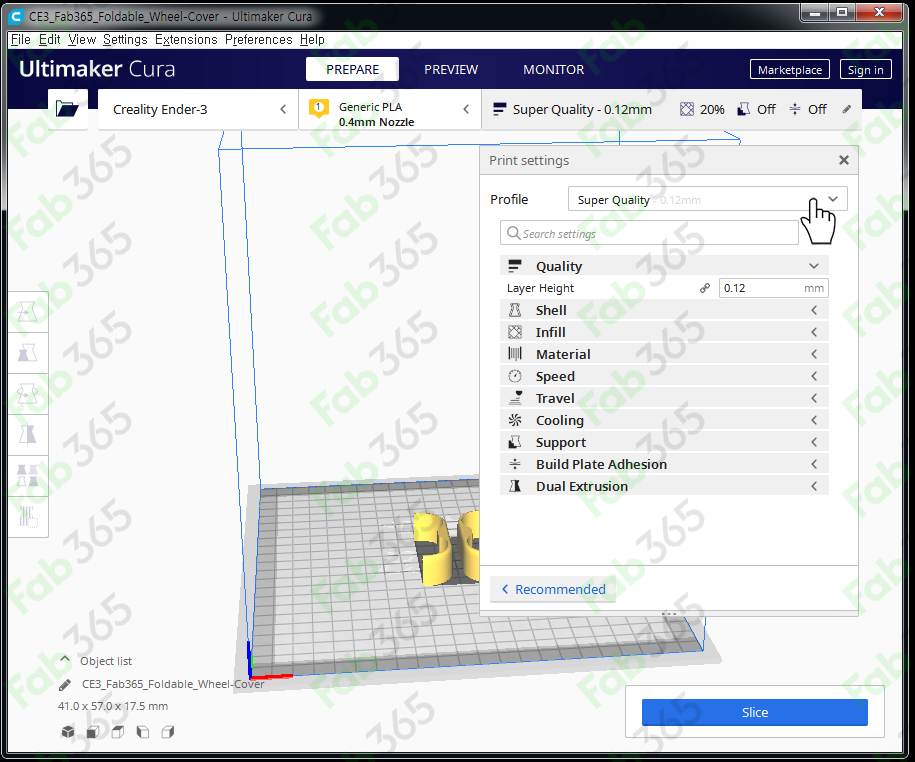915x762 pixels.
Task: Select the Mirror tool in left toolbar
Action: tap(27, 435)
